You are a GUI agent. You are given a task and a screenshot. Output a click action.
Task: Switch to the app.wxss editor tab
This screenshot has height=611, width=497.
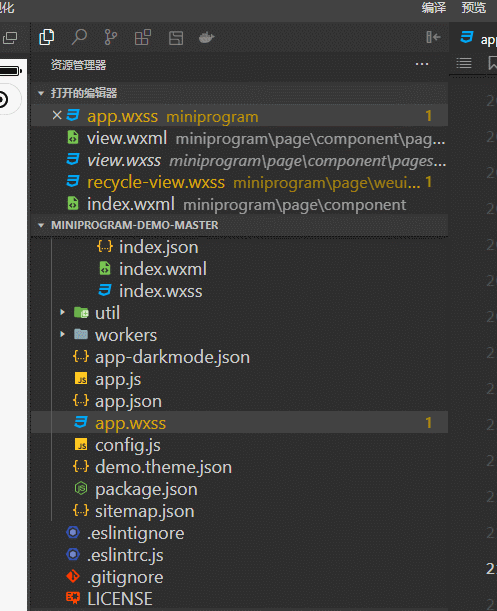click(478, 38)
